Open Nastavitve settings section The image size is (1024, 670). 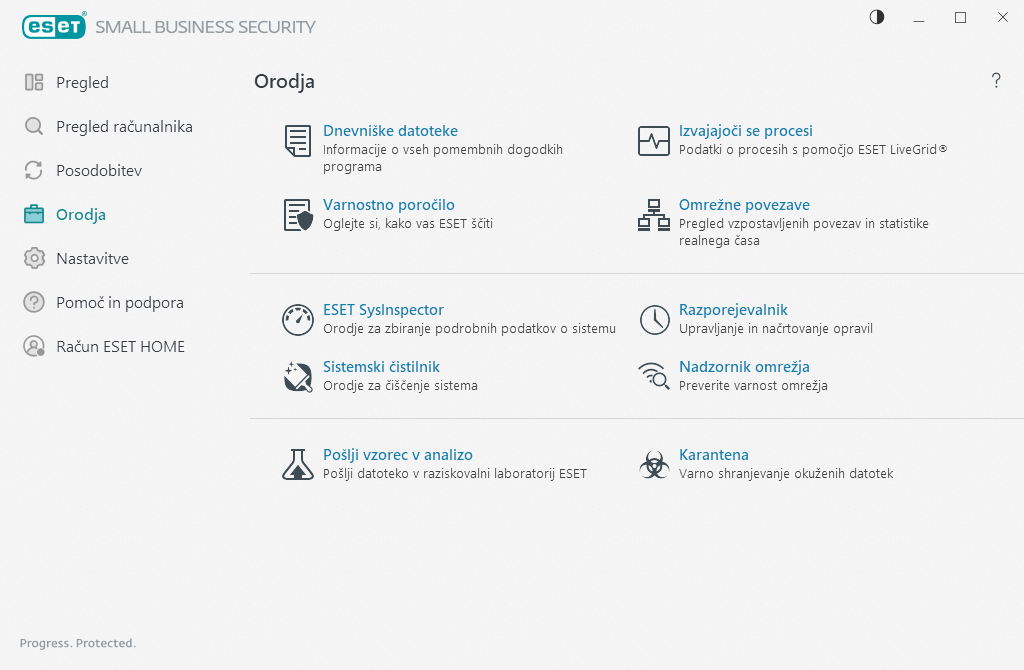pos(93,259)
